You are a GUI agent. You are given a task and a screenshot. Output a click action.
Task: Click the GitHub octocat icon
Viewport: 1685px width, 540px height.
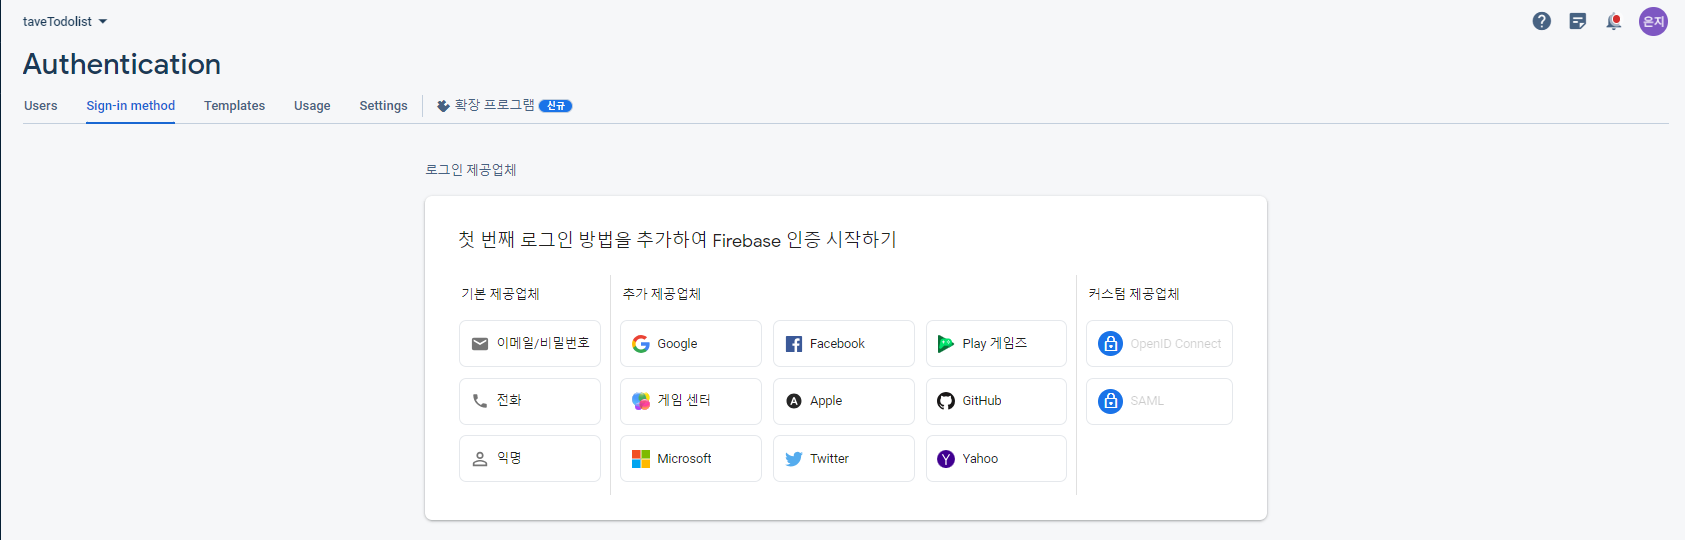tap(946, 401)
